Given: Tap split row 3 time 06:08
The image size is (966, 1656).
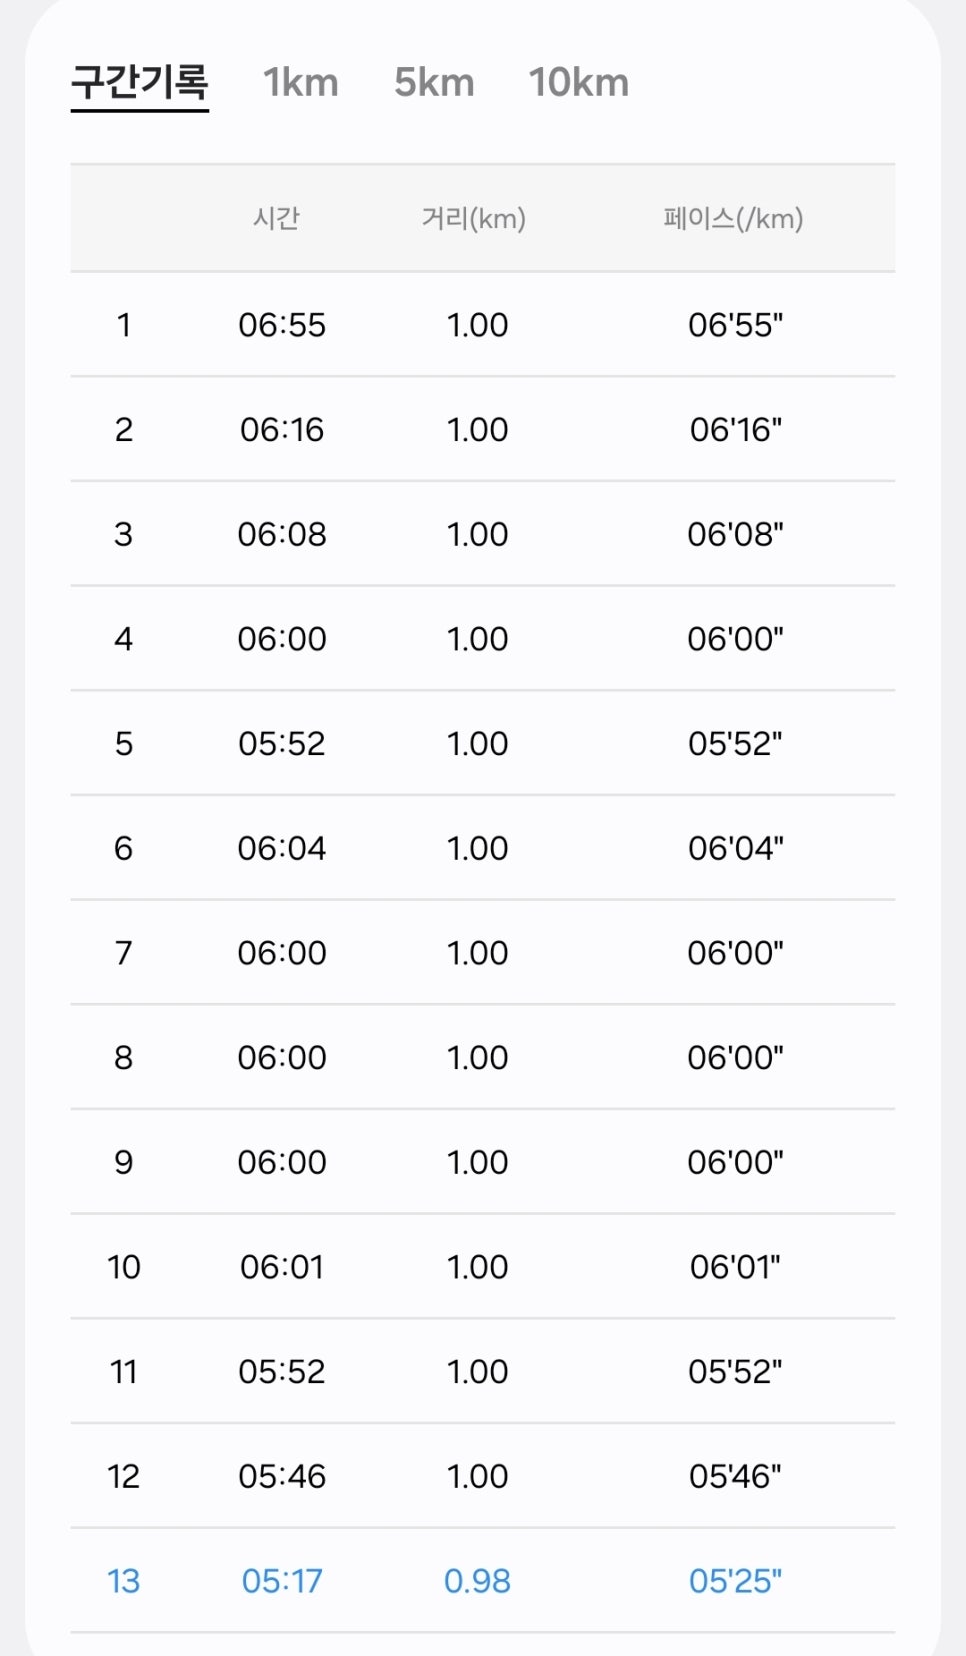Looking at the screenshot, I should (x=282, y=534).
